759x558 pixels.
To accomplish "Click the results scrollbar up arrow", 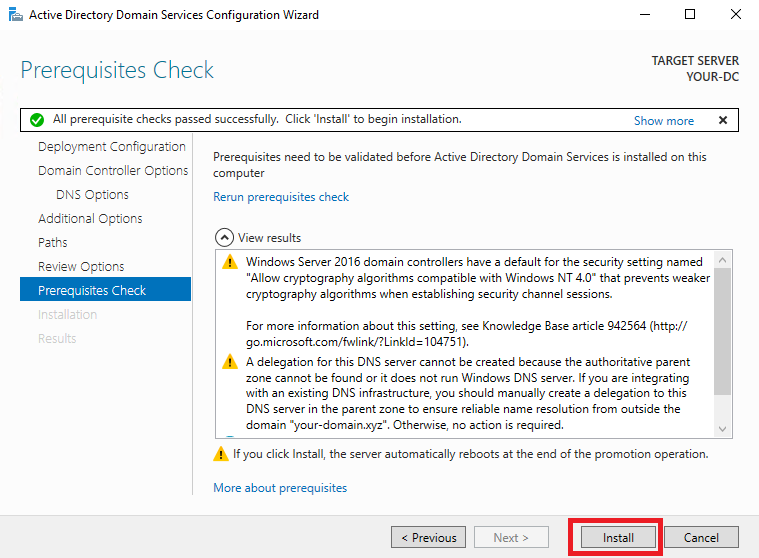I will (x=723, y=260).
